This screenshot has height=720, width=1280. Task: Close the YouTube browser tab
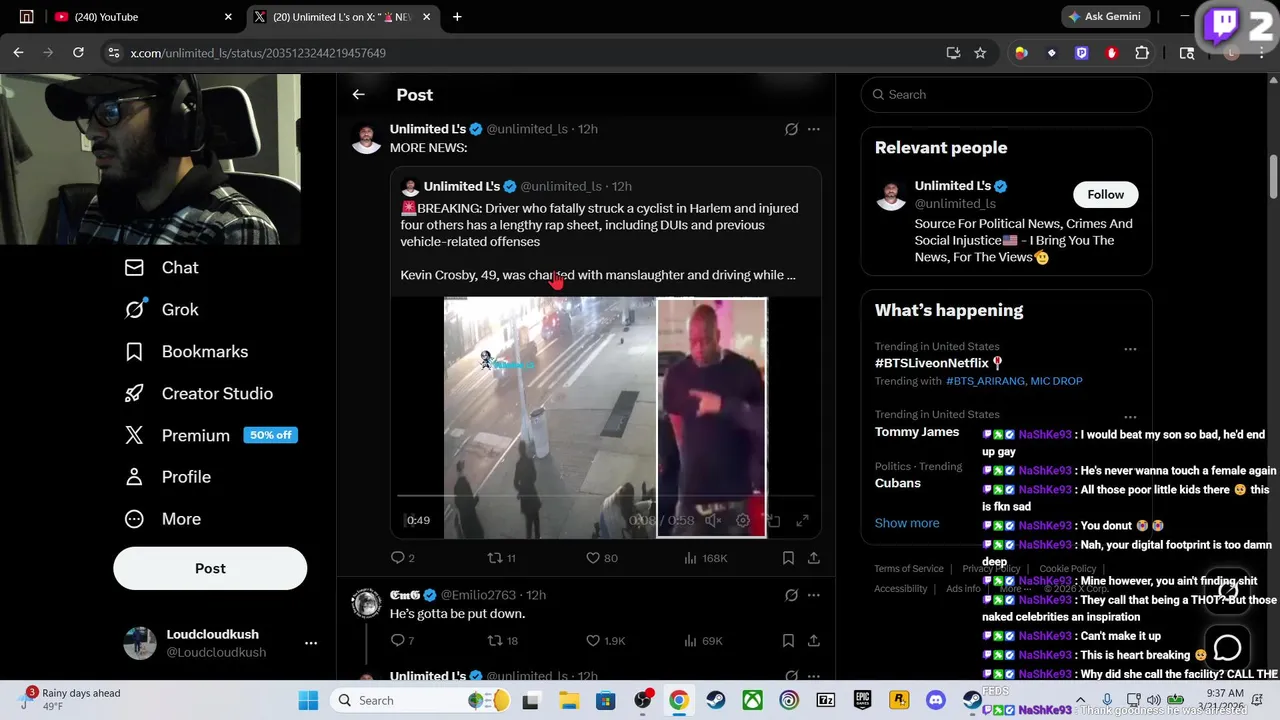click(x=228, y=17)
